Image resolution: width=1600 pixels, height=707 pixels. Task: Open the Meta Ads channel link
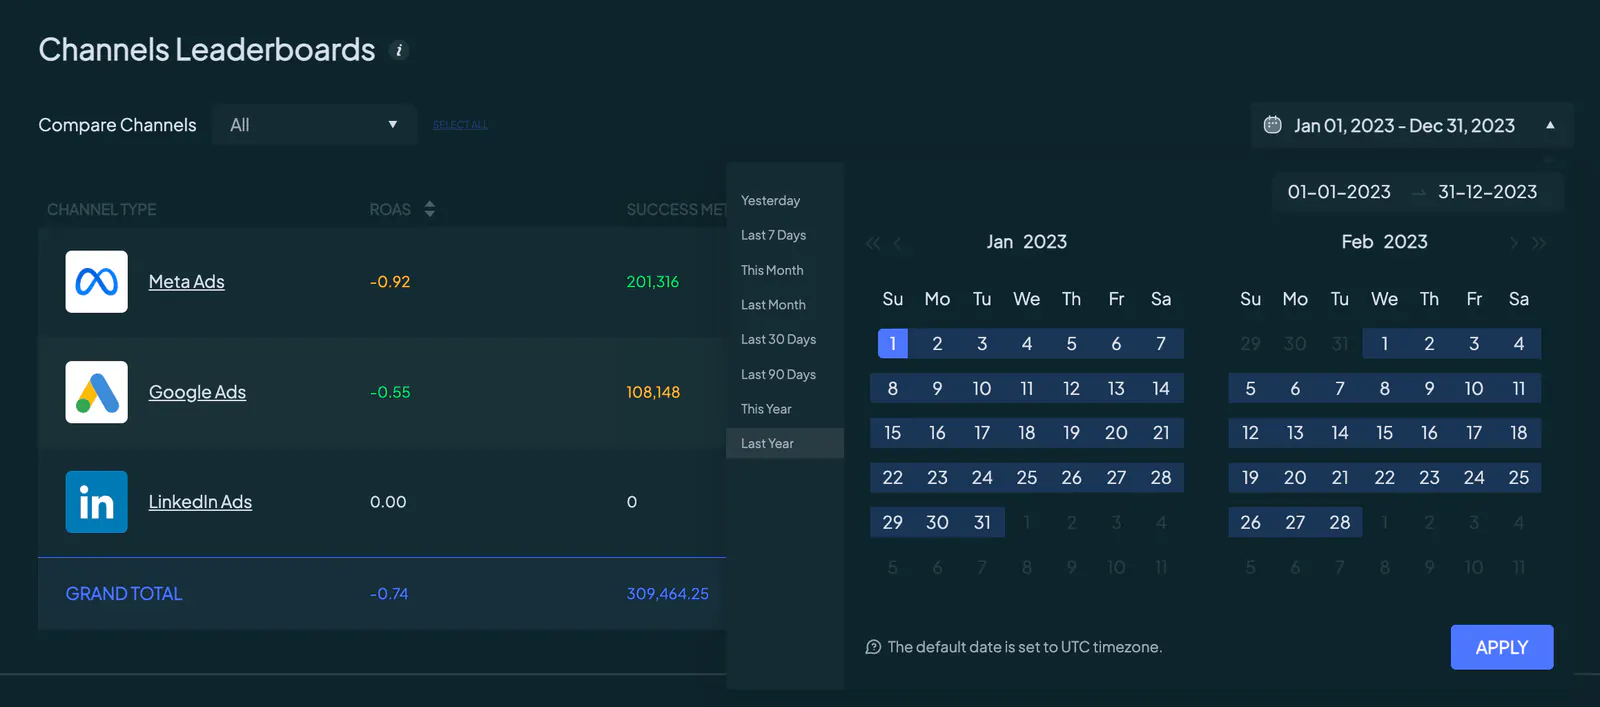[187, 282]
